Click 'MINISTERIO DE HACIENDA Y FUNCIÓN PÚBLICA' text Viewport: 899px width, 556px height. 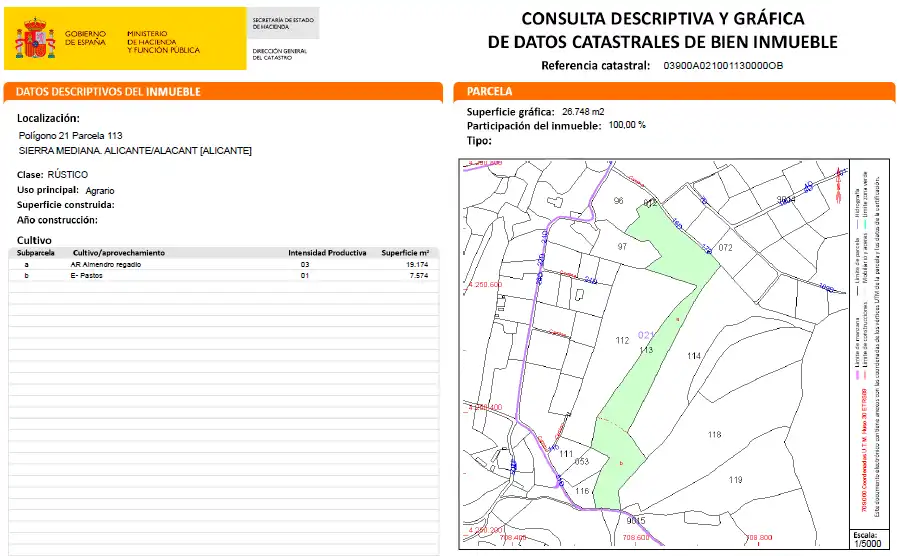coord(163,42)
